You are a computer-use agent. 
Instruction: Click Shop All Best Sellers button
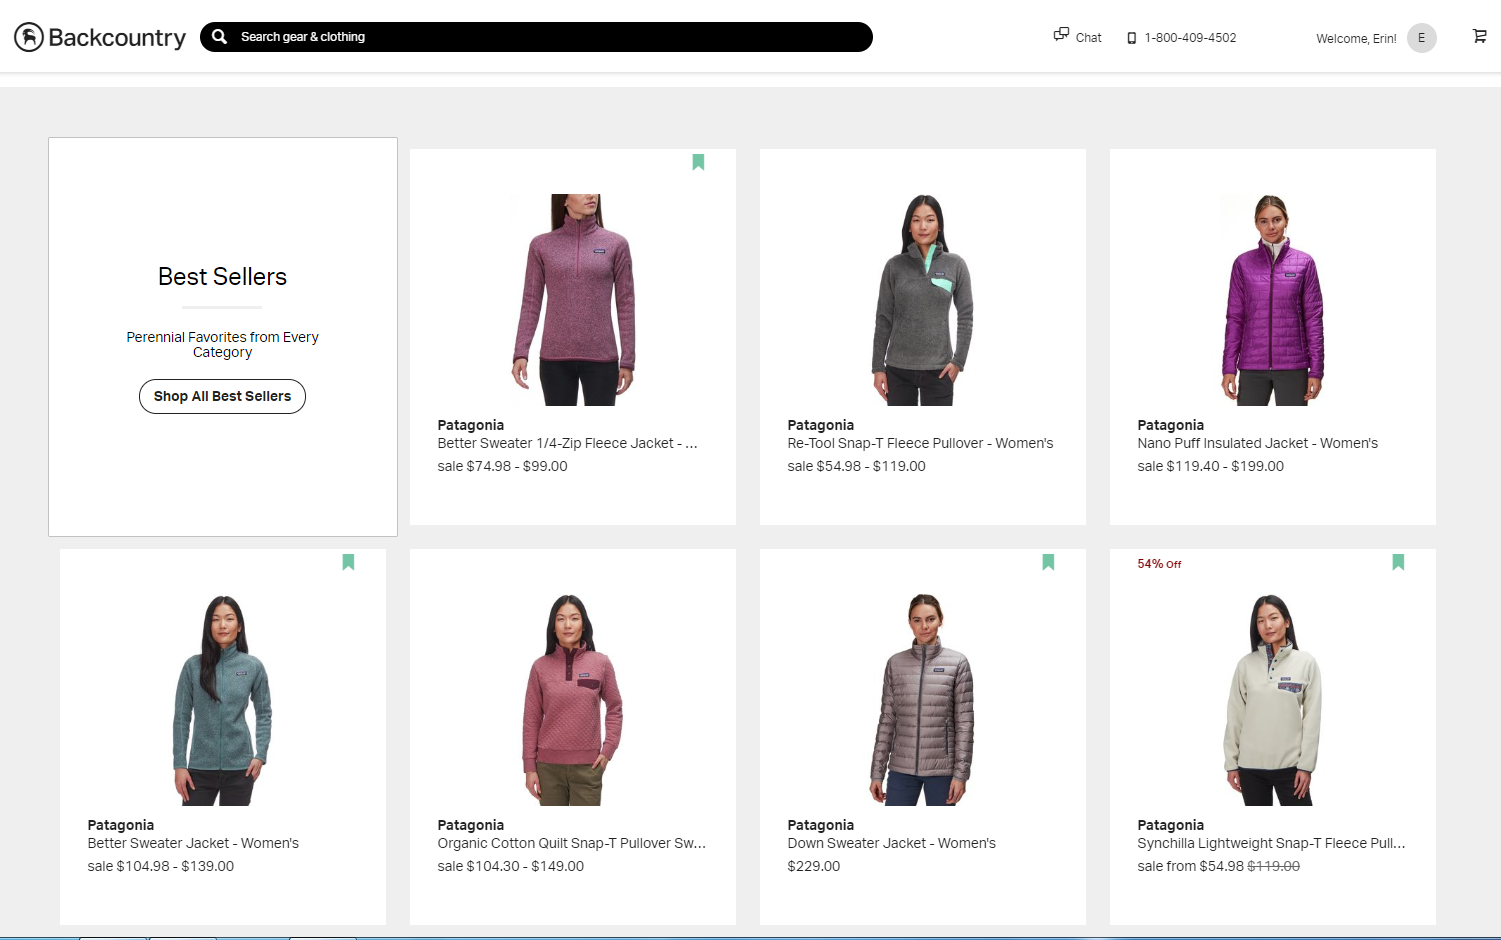tap(222, 396)
